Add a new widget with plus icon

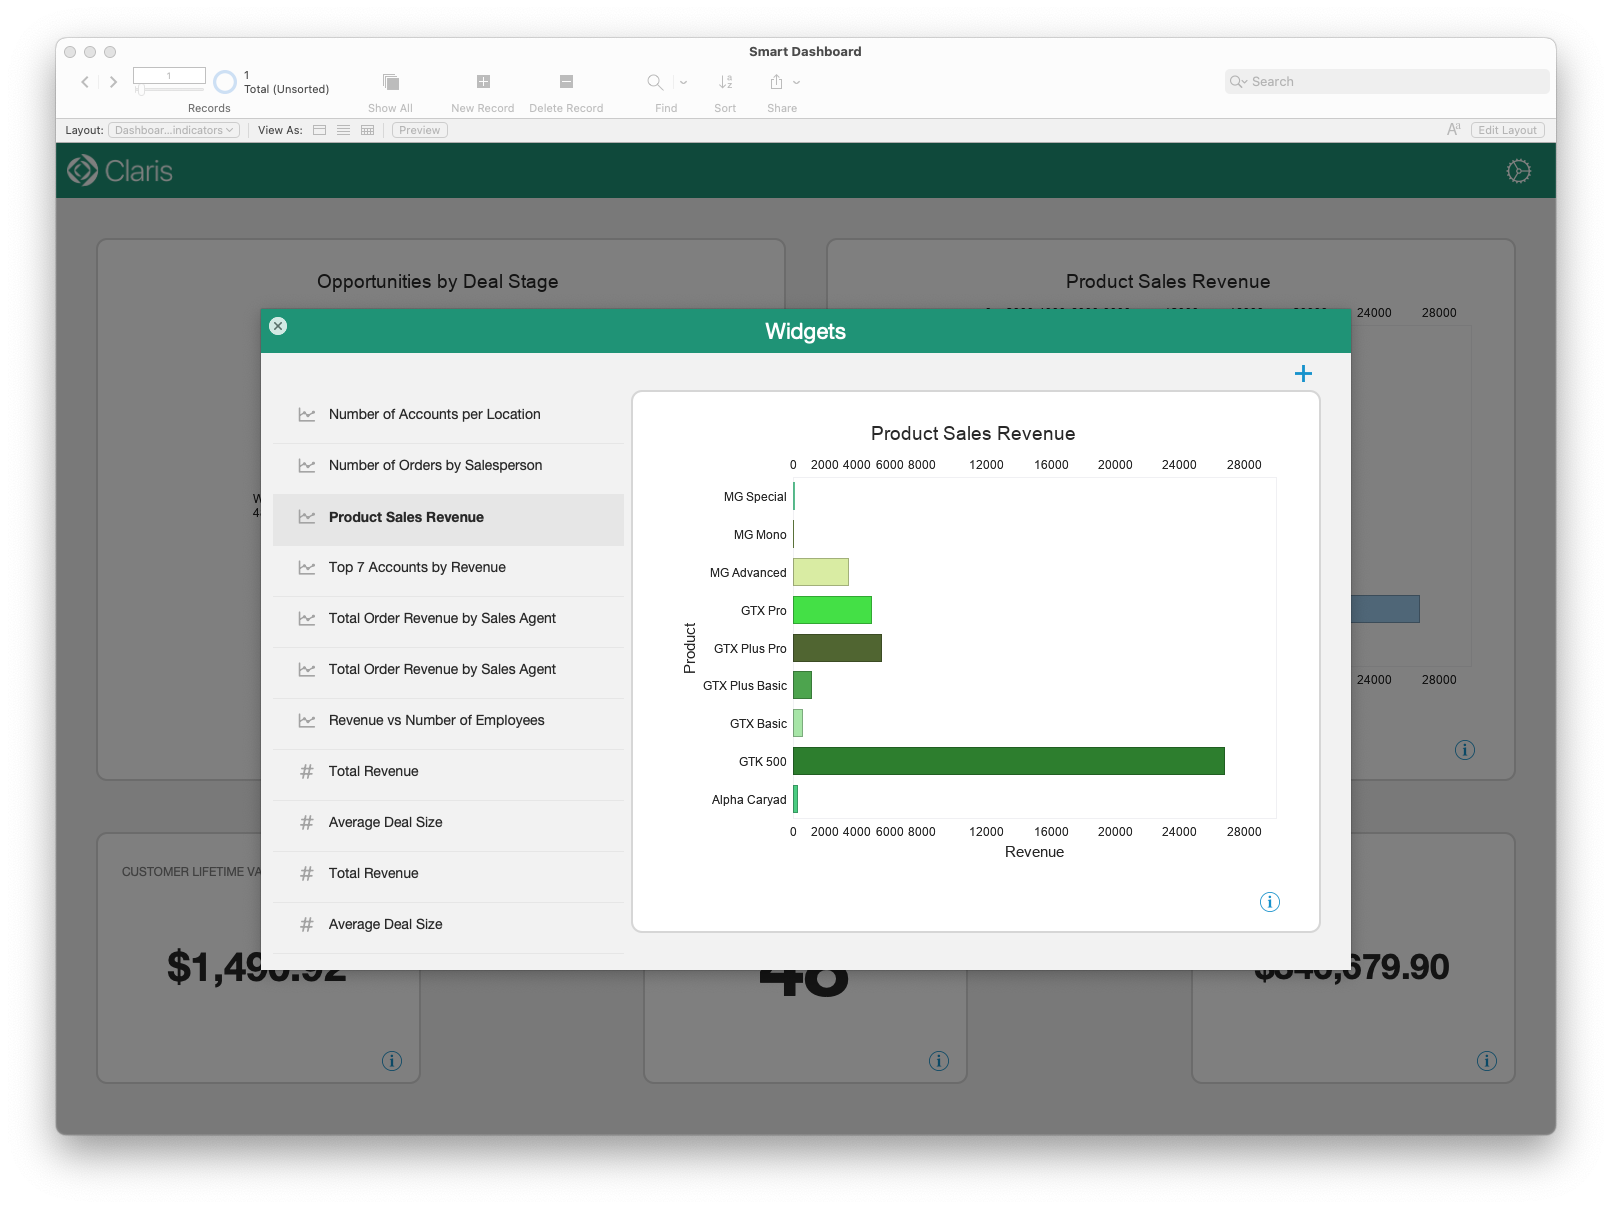1303,373
